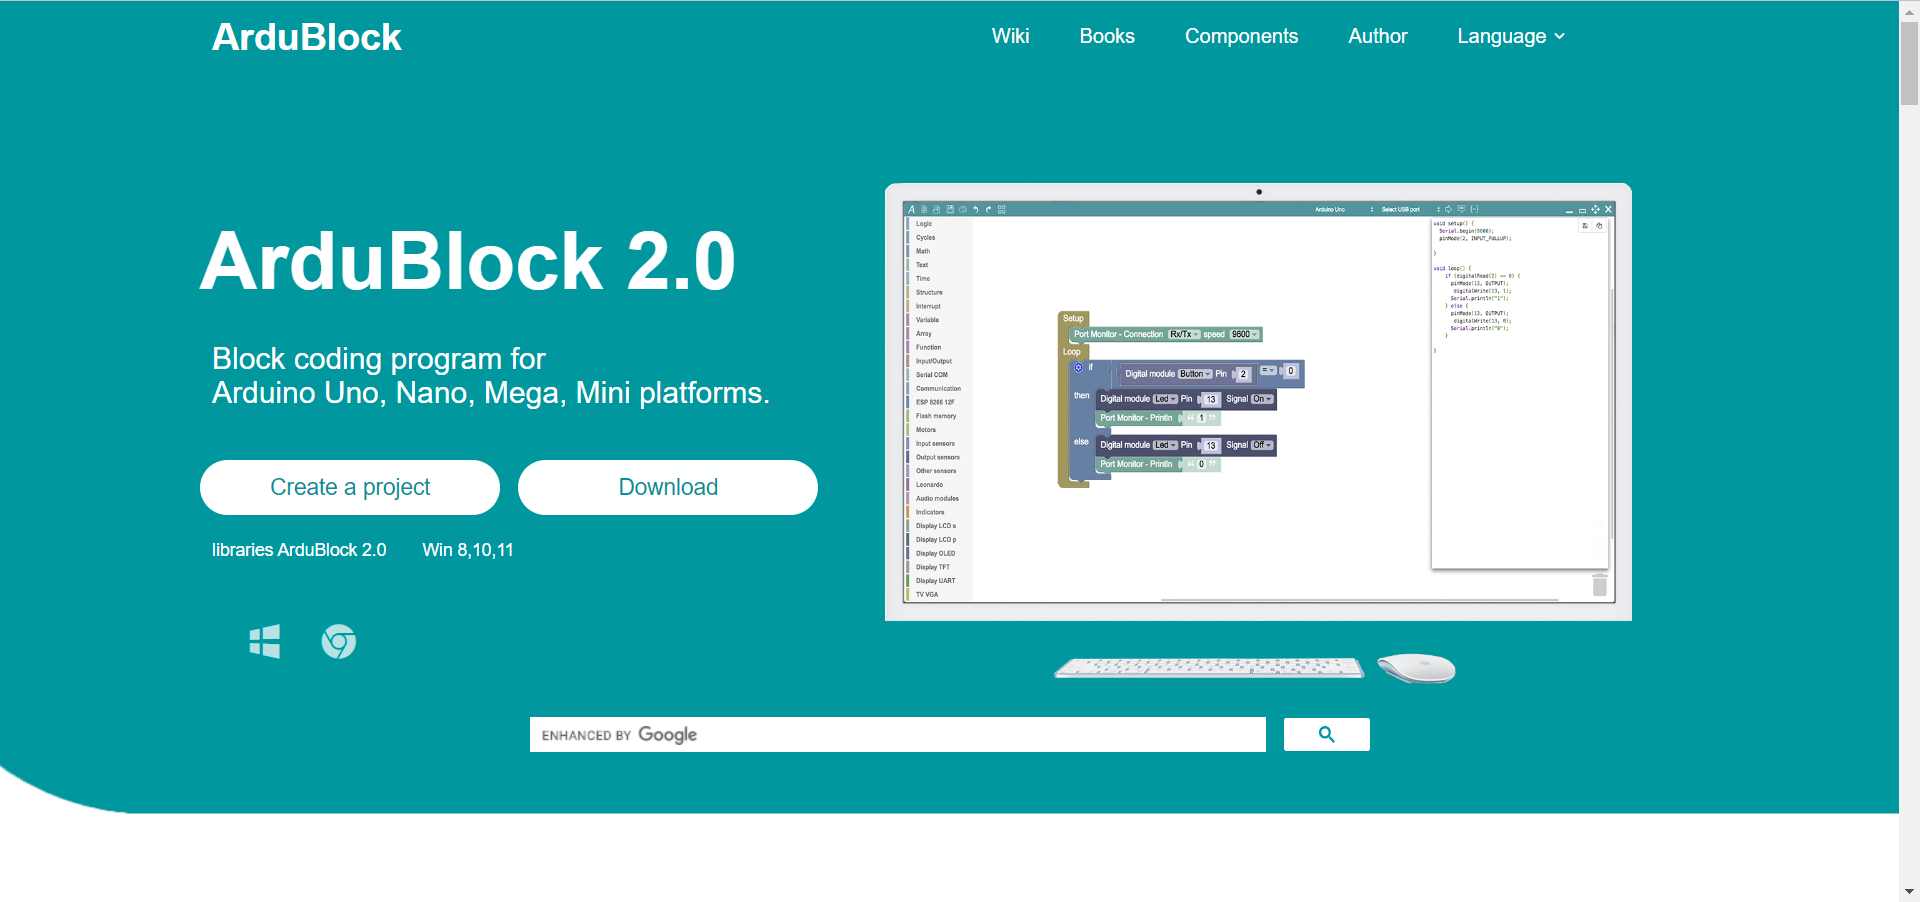Screen dimensions: 1920x902
Task: Click the Win 8,10,11 link
Action: [468, 550]
